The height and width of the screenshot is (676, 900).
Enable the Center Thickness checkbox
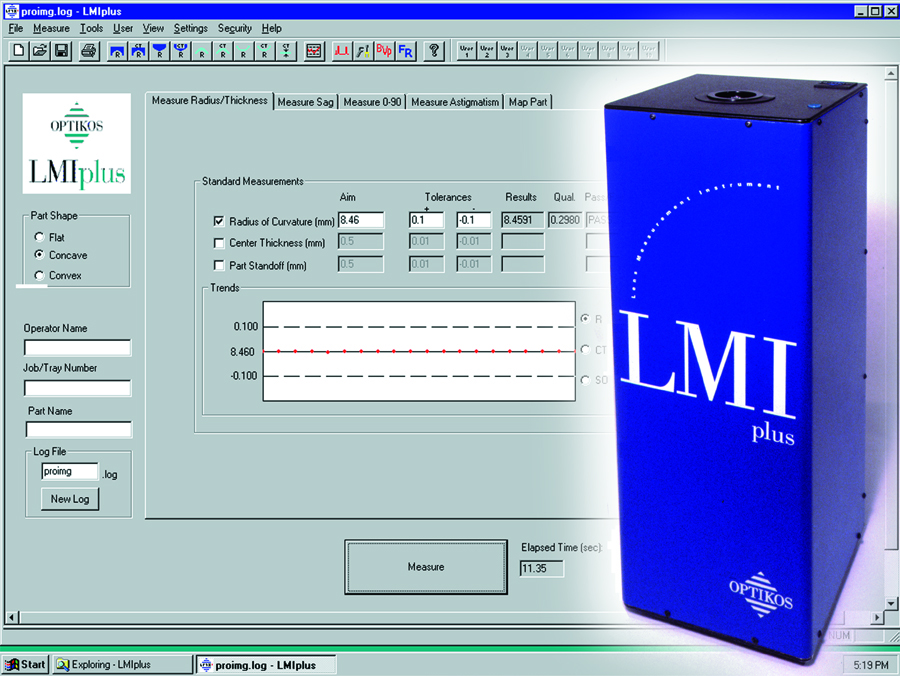click(219, 243)
